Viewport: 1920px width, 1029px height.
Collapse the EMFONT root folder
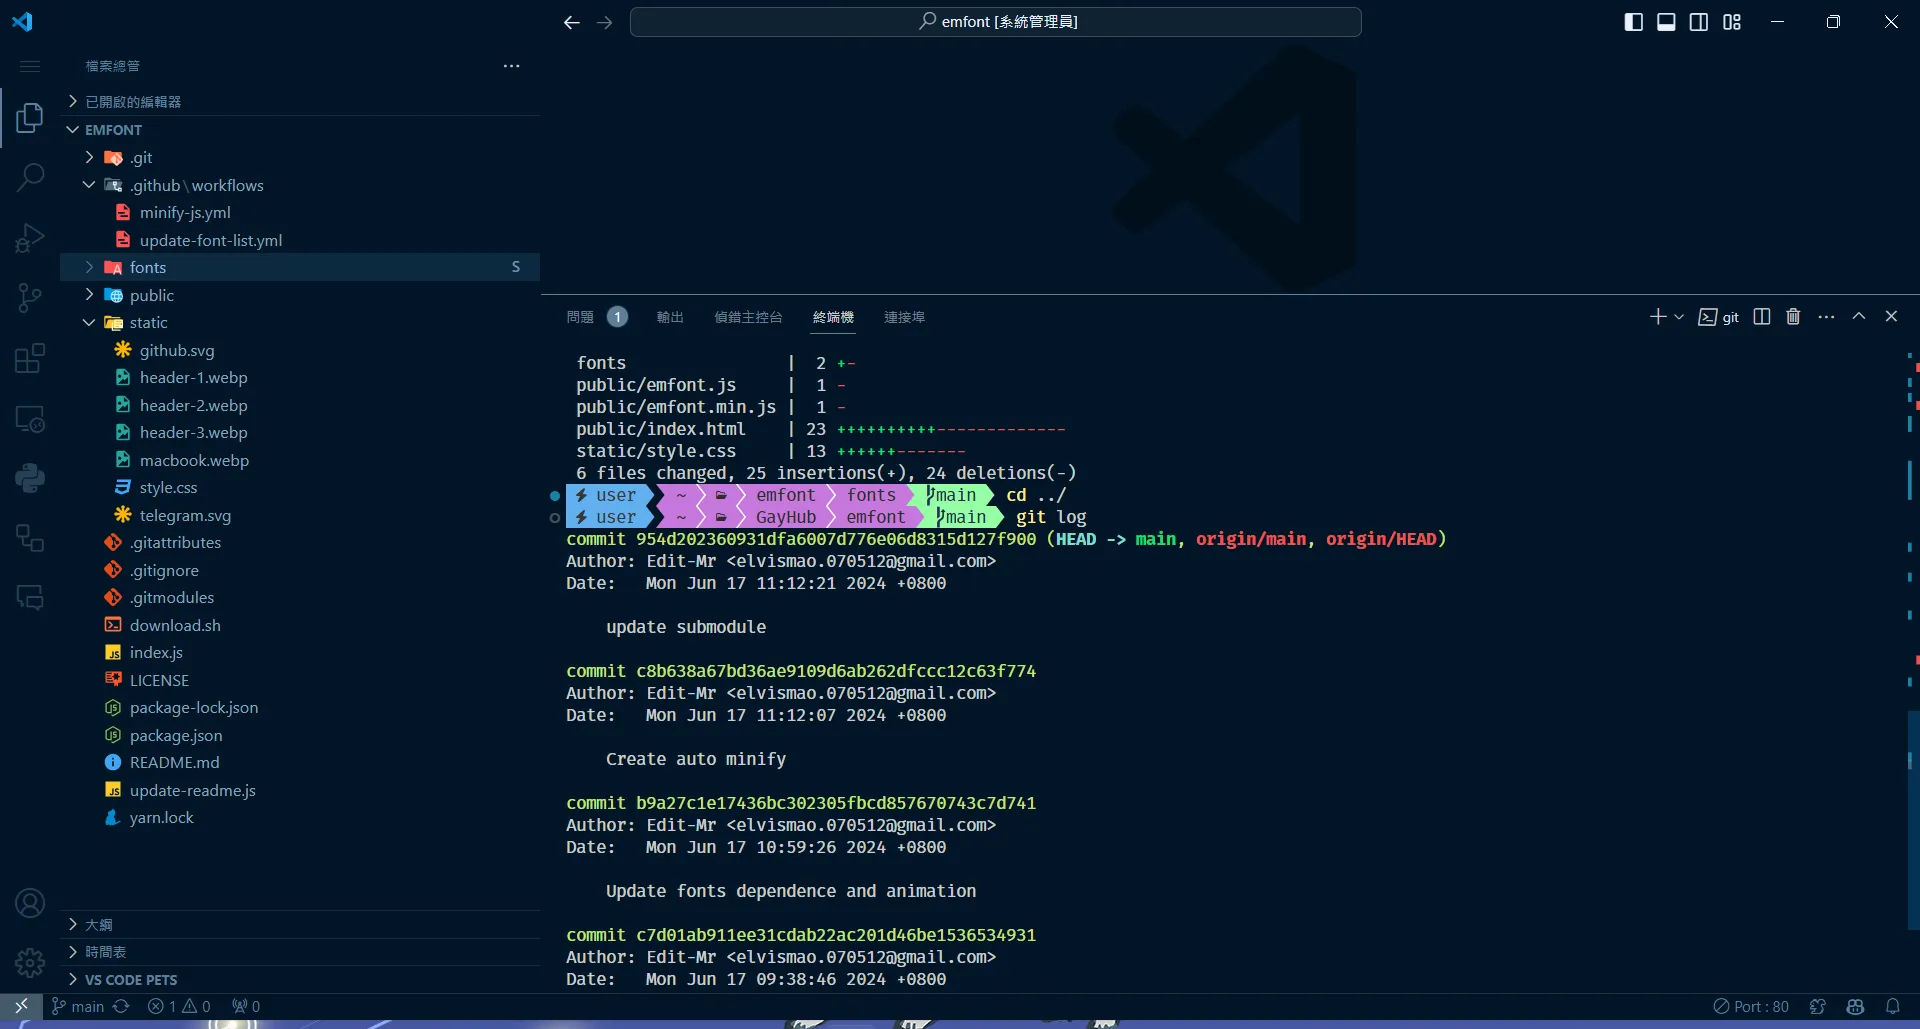point(300,130)
